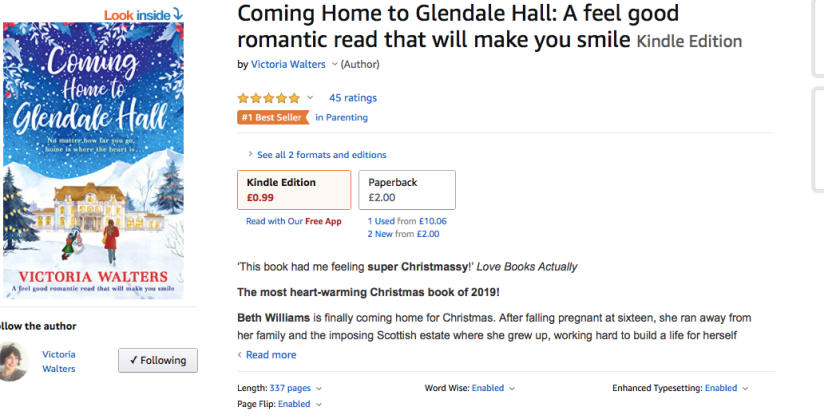
Task: Click the in Parenting category link
Action: pos(341,118)
